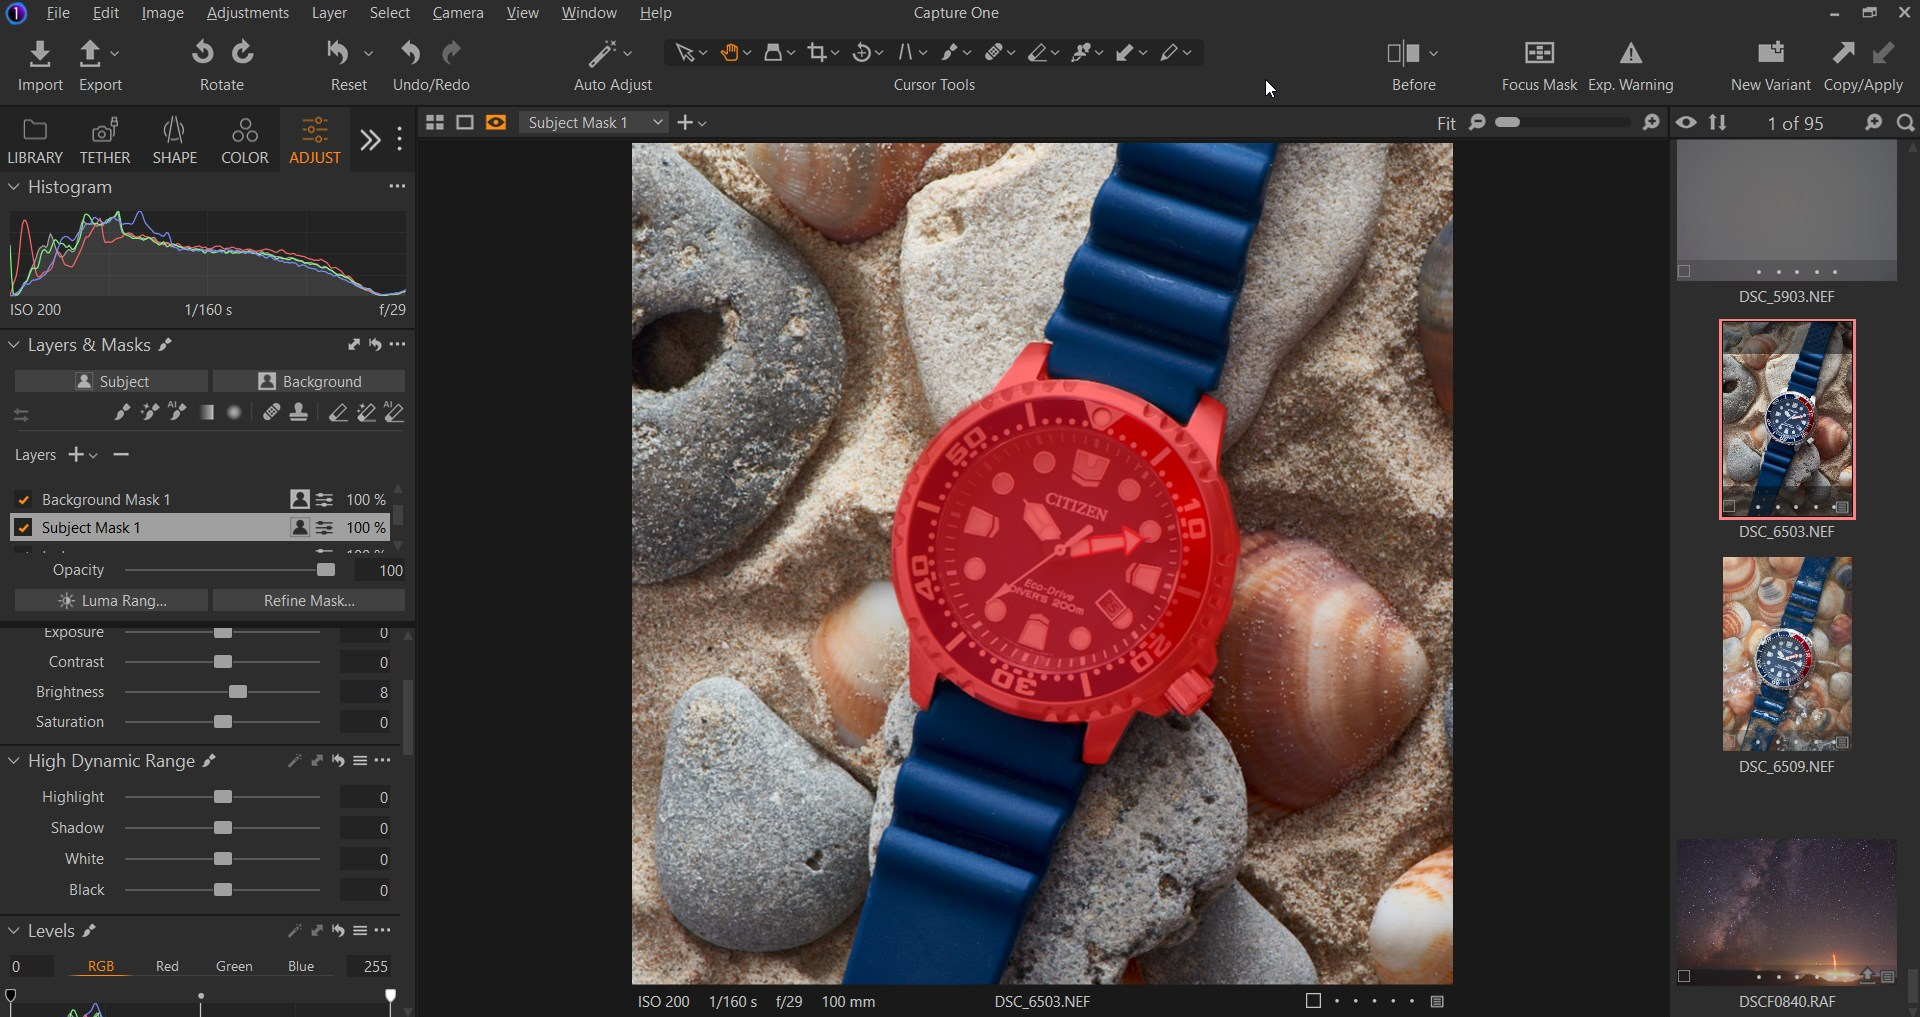1920x1017 pixels.
Task: Disable the Subject Mask 1 layer checkbox
Action: [24, 528]
